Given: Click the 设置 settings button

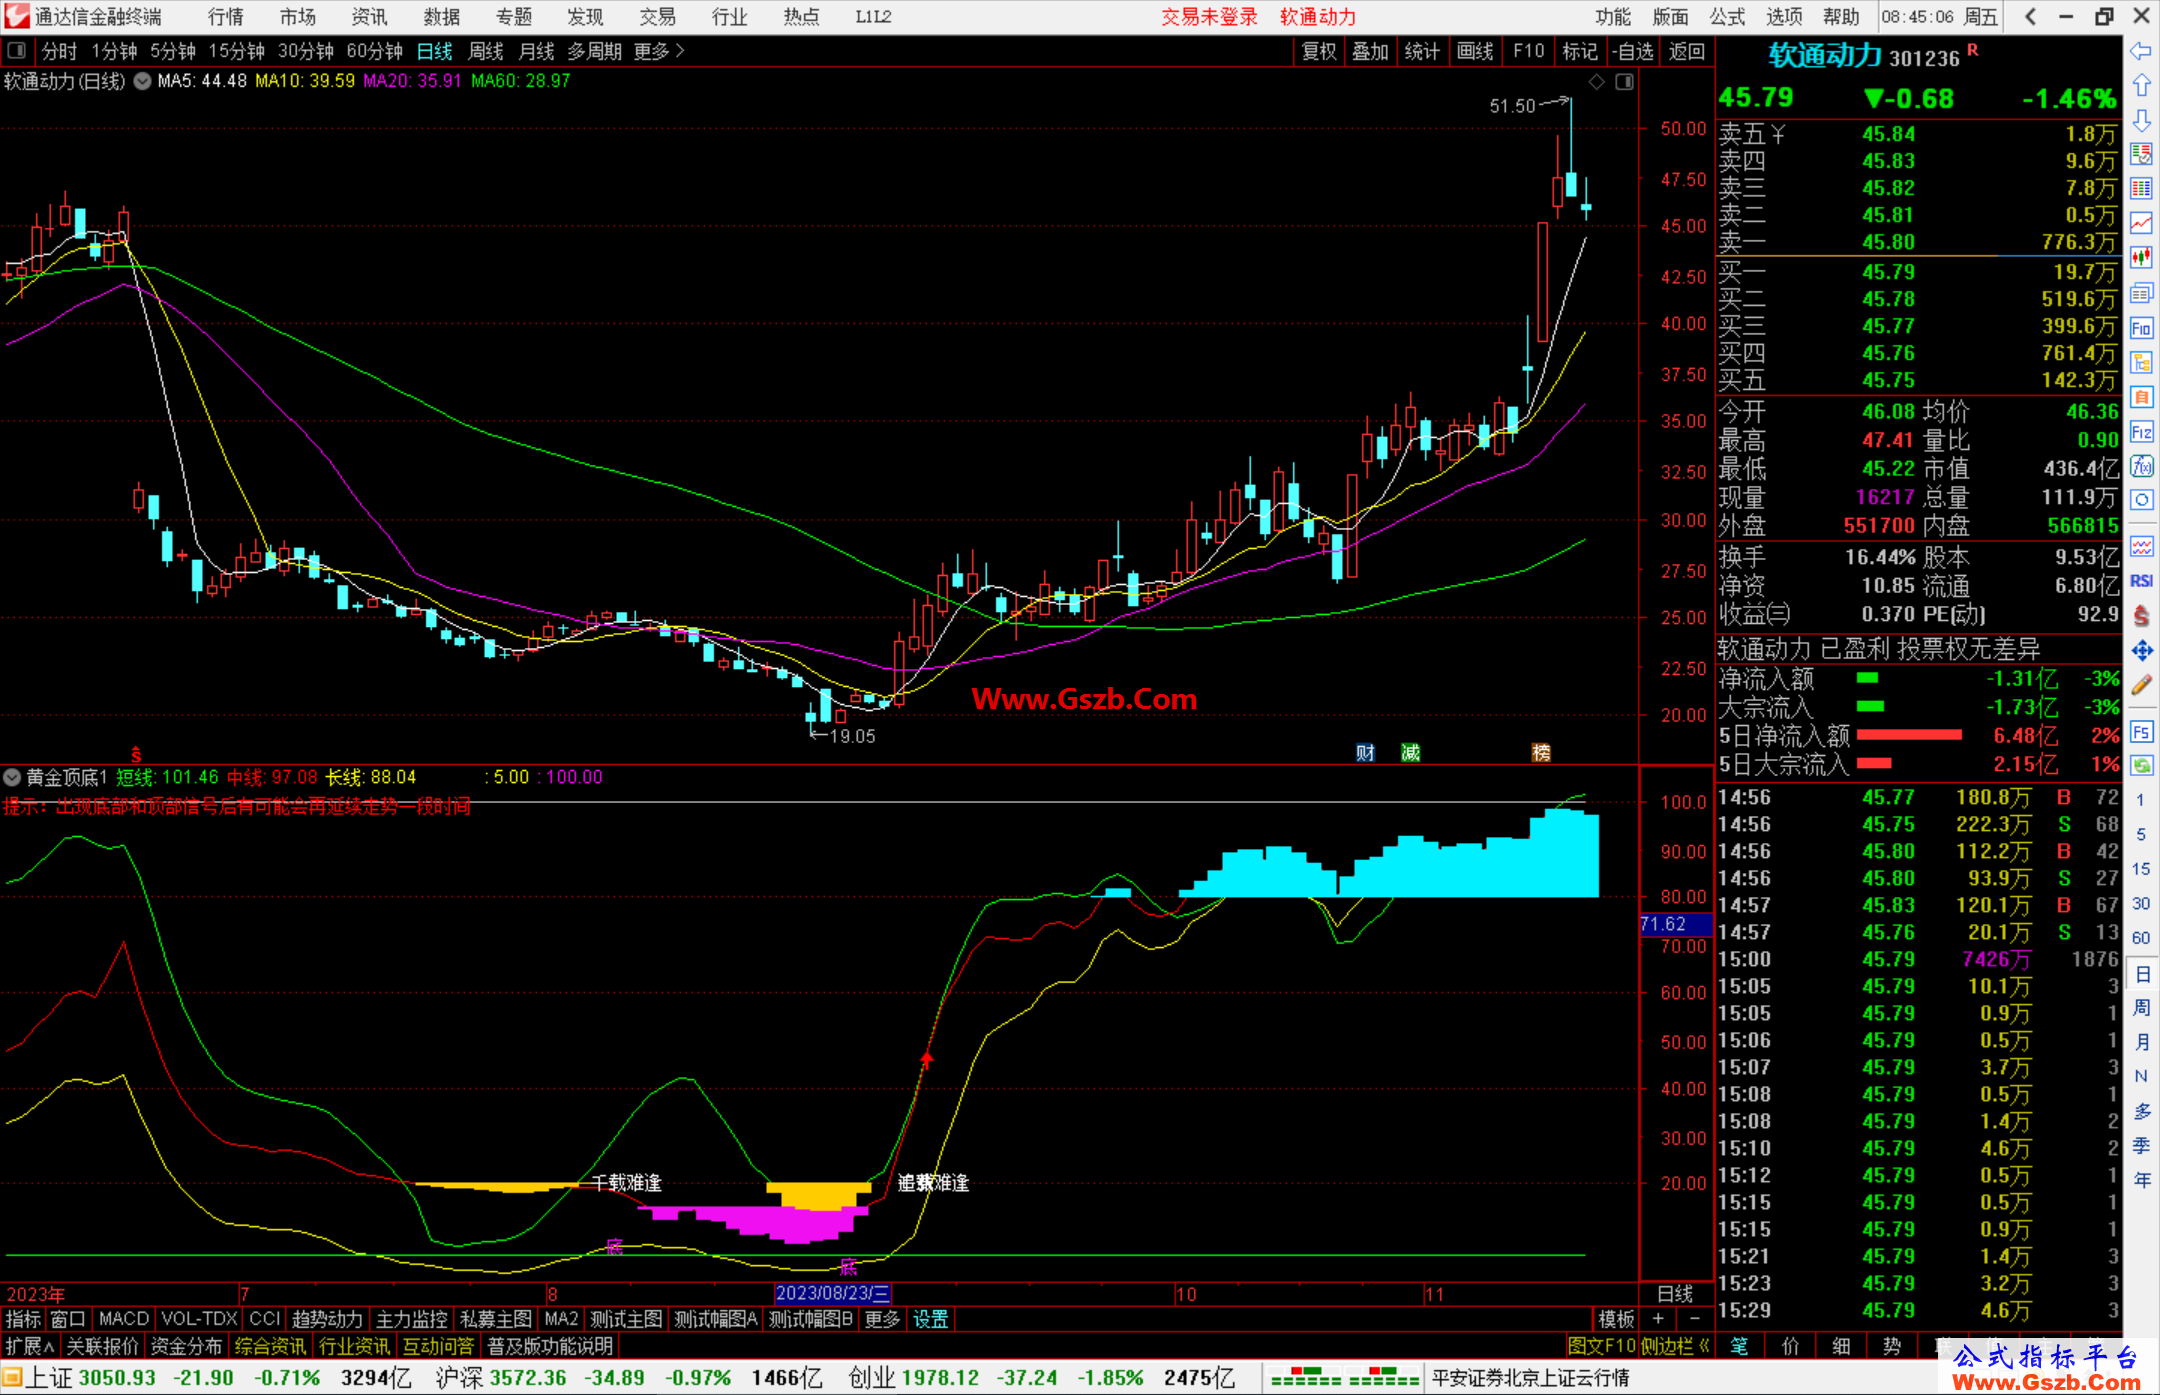Looking at the screenshot, I should pos(930,1319).
